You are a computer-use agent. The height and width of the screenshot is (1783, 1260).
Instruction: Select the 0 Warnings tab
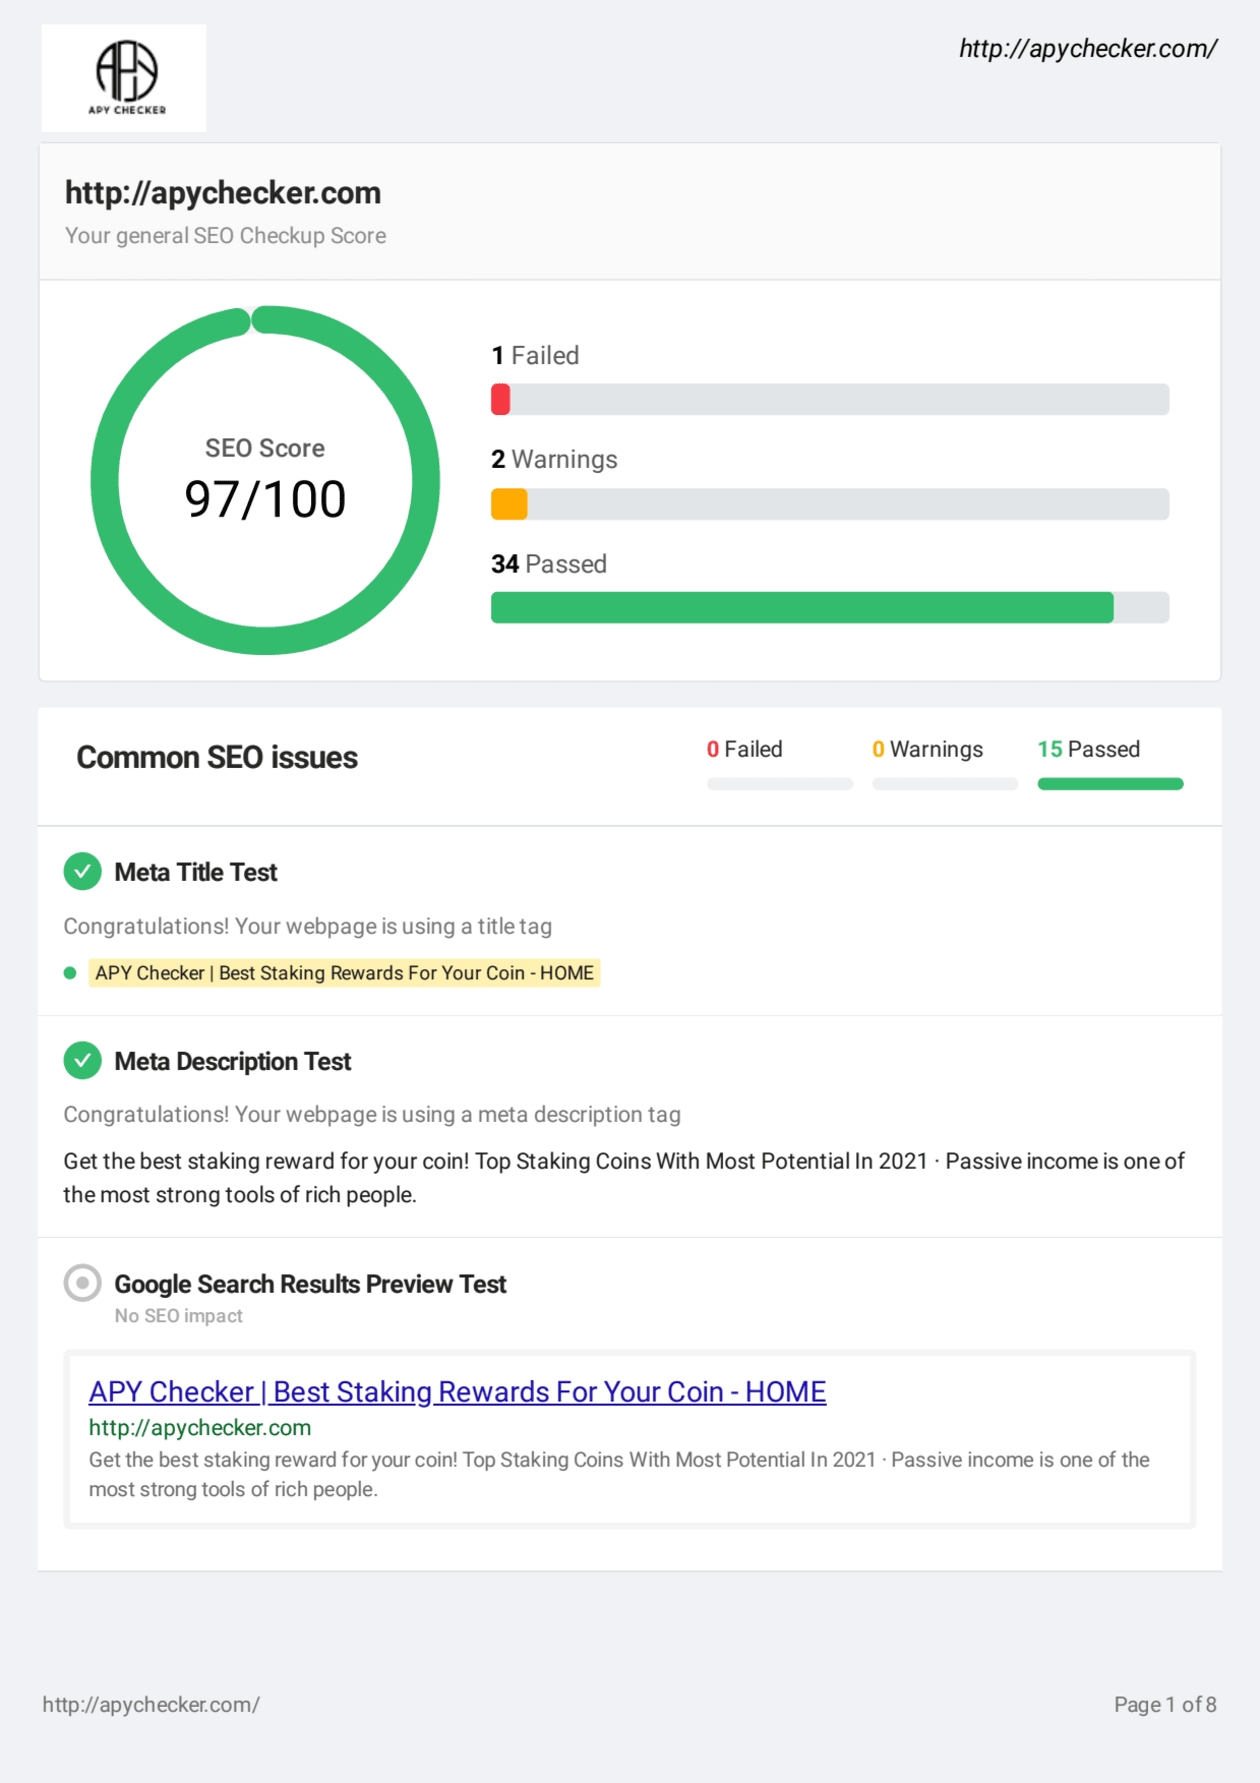(927, 750)
